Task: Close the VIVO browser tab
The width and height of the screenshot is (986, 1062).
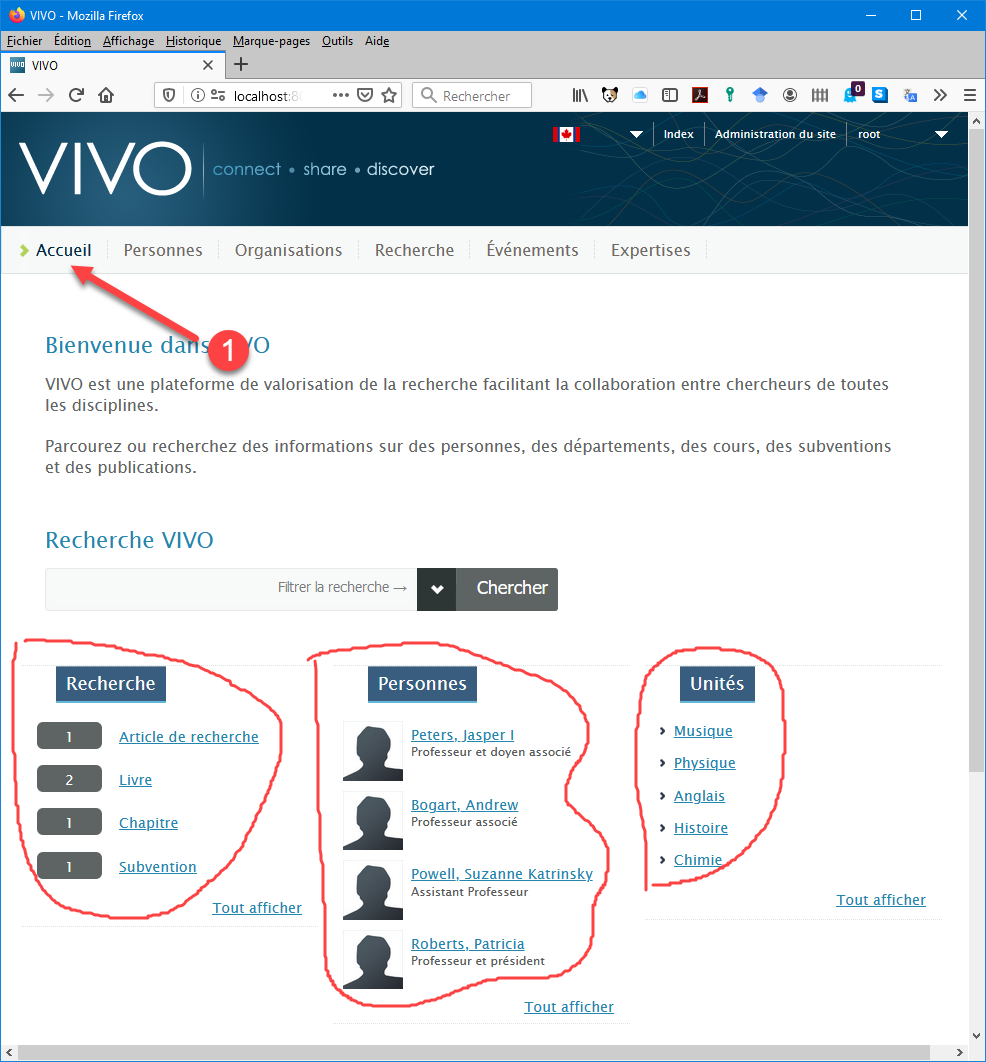Action: (x=208, y=66)
